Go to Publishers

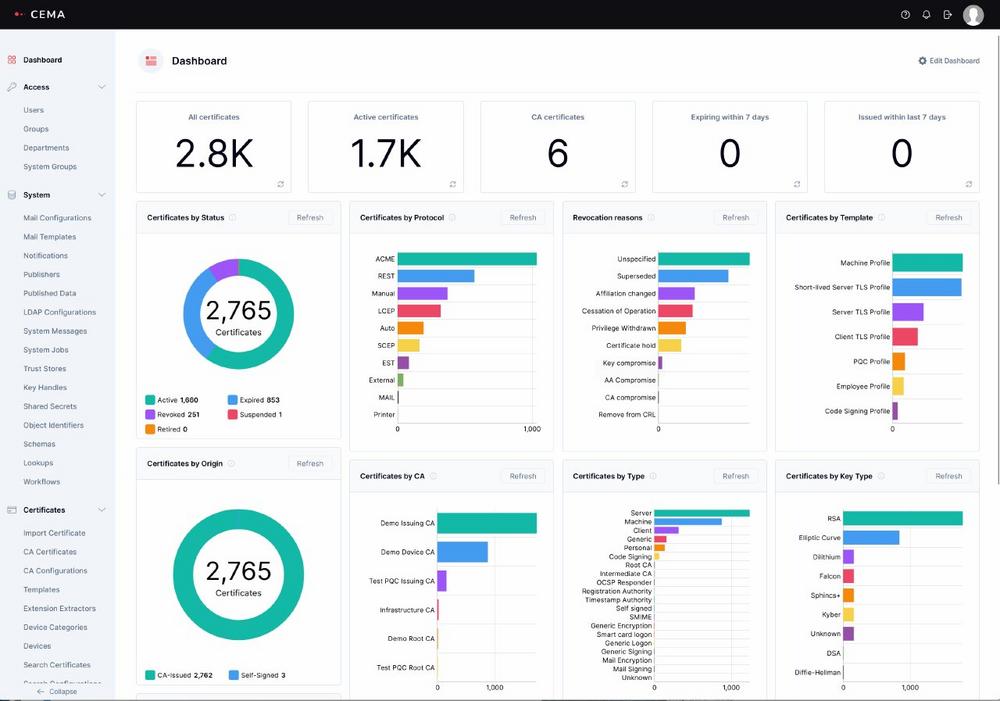[x=41, y=274]
